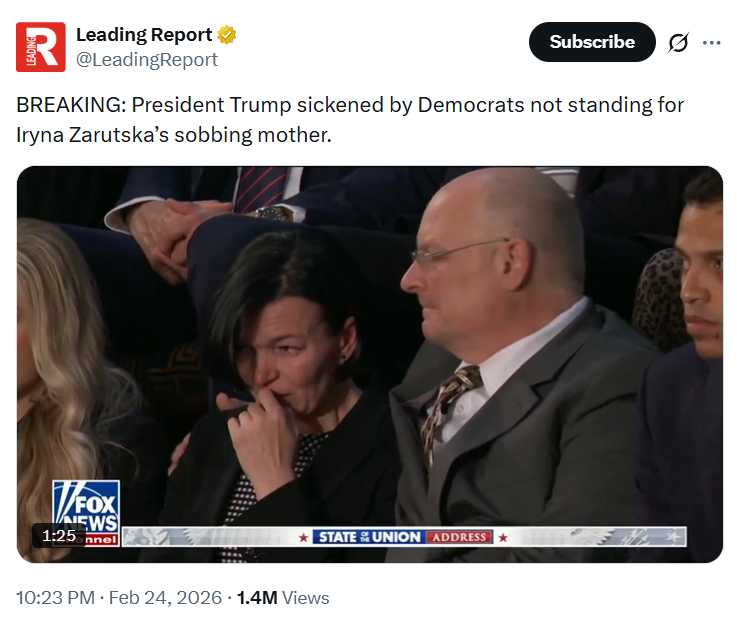The width and height of the screenshot is (737, 626).
Task: Open the Leading Report display name
Action: [x=144, y=35]
